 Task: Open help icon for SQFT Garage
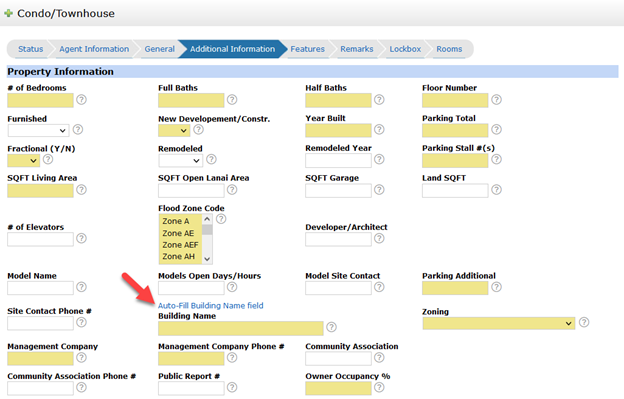pos(379,190)
